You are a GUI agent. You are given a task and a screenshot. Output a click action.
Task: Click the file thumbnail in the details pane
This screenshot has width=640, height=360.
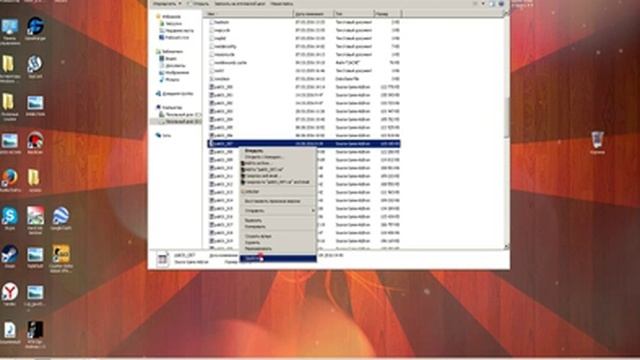[162, 259]
